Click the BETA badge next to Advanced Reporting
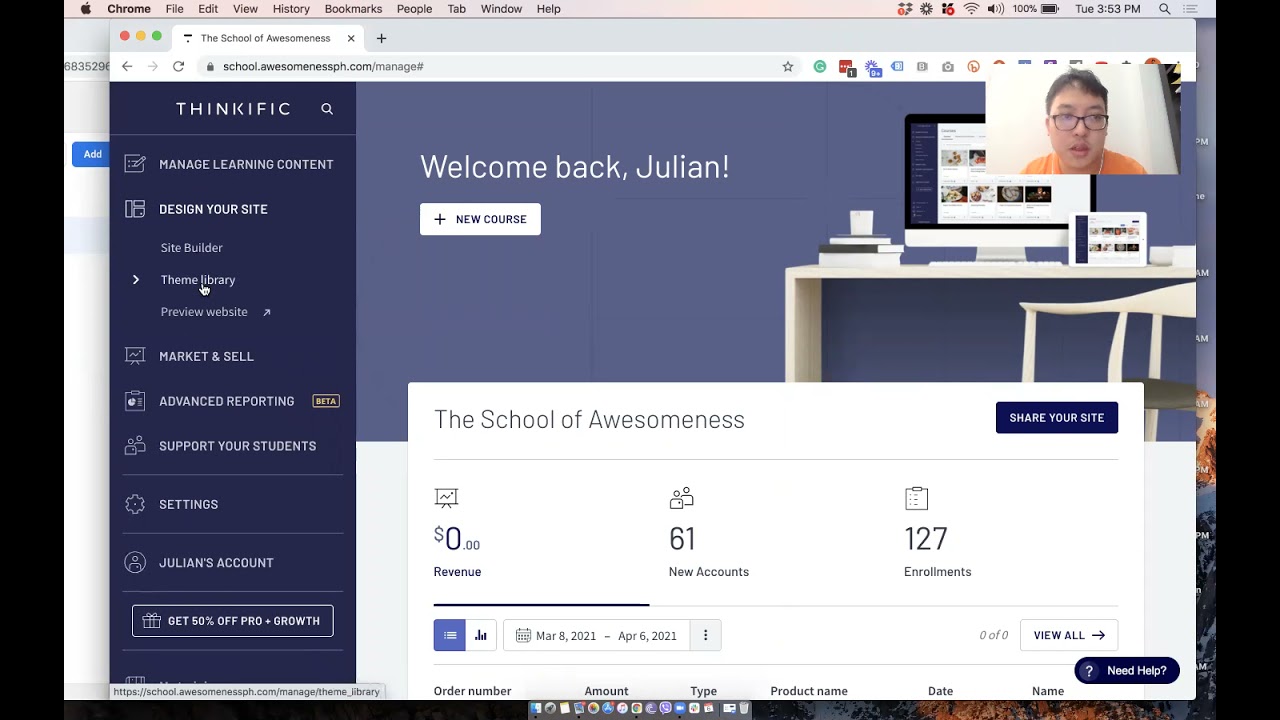This screenshot has height=720, width=1280. 326,401
